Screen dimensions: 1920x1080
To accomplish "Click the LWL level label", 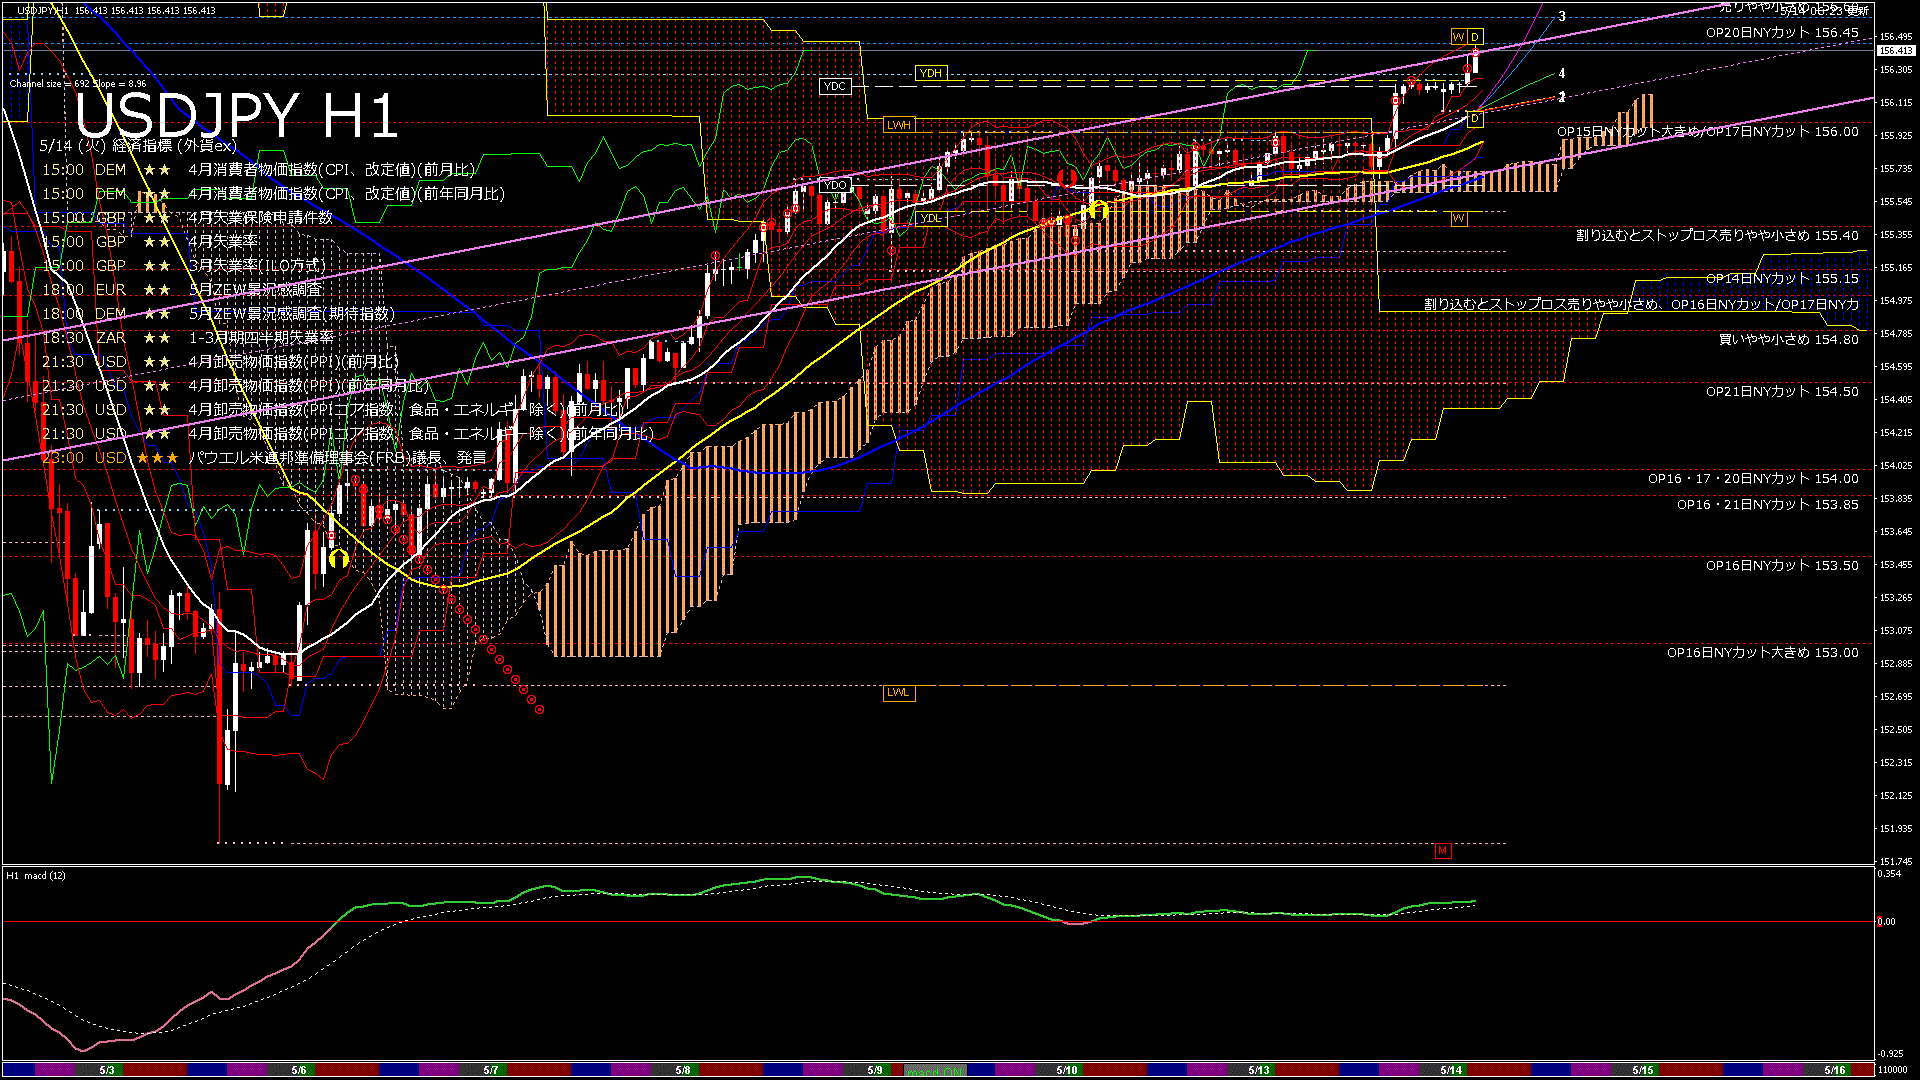I will click(898, 692).
